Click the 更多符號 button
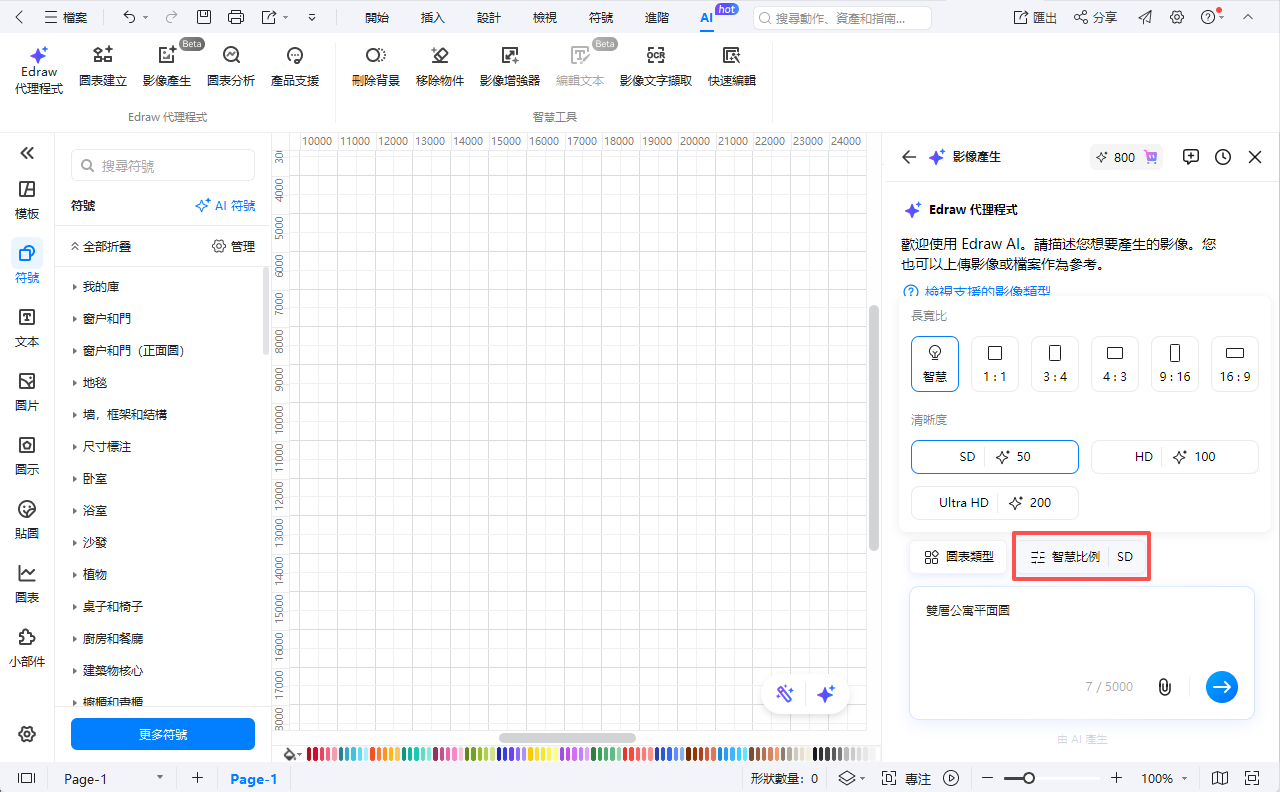Image resolution: width=1280 pixels, height=792 pixels. click(162, 734)
